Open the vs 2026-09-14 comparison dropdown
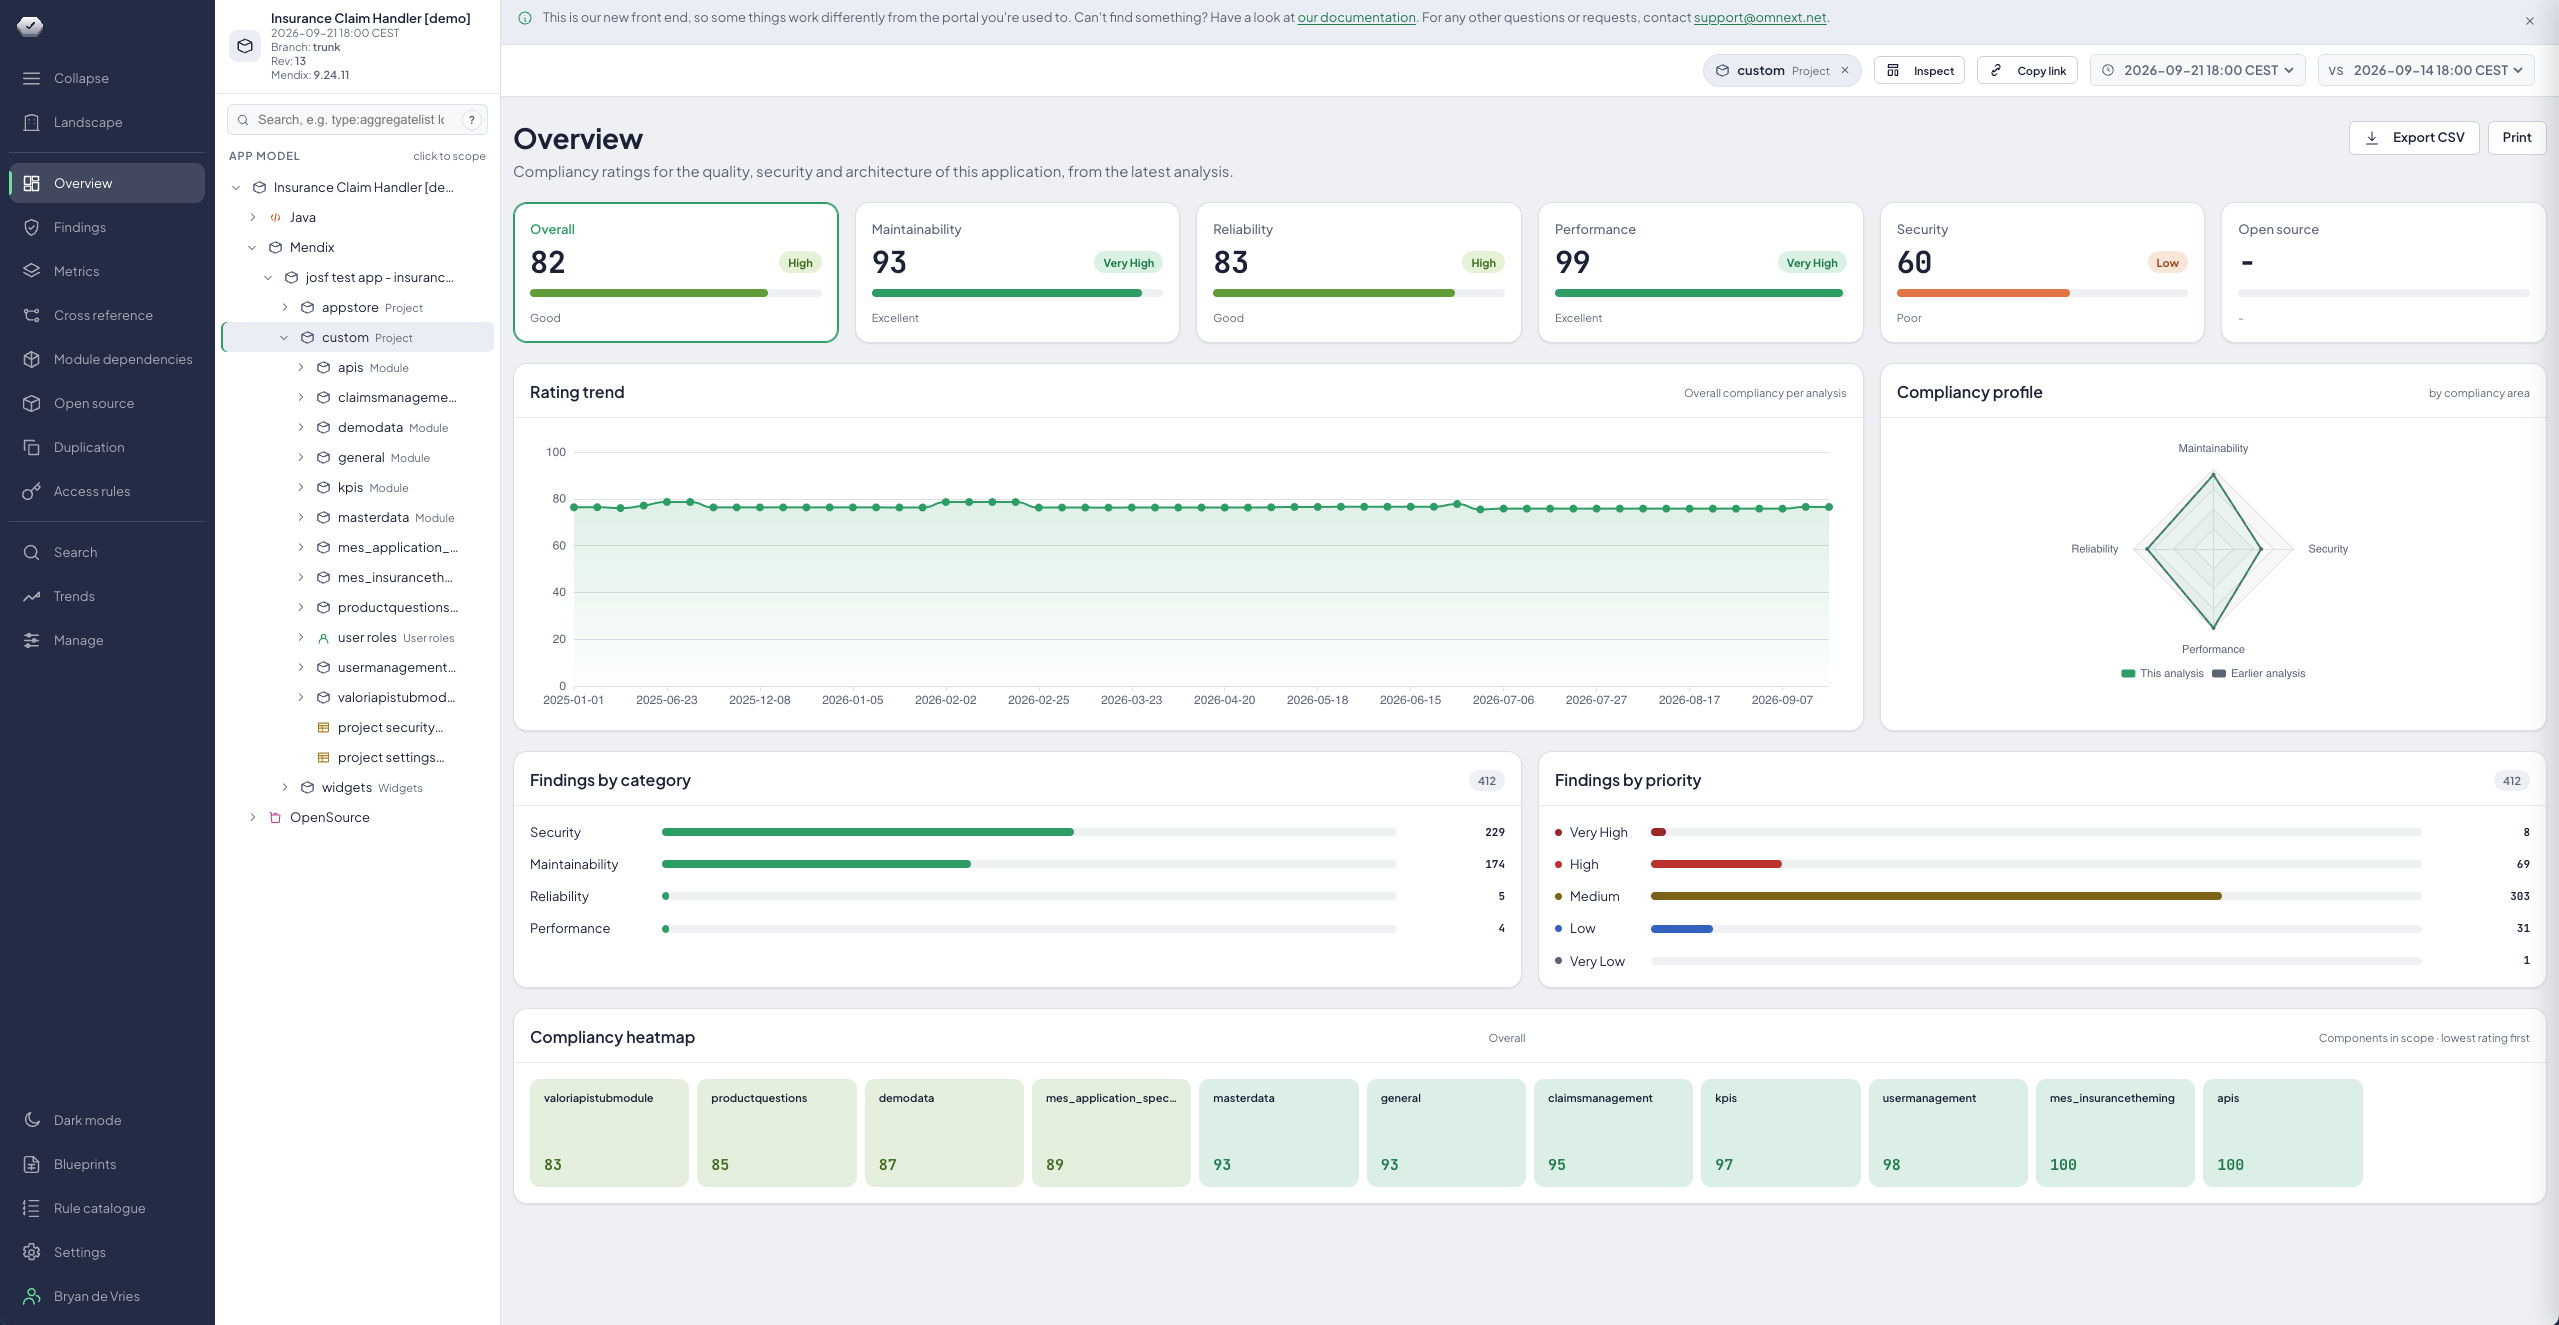The image size is (2559, 1325). [x=2426, y=70]
